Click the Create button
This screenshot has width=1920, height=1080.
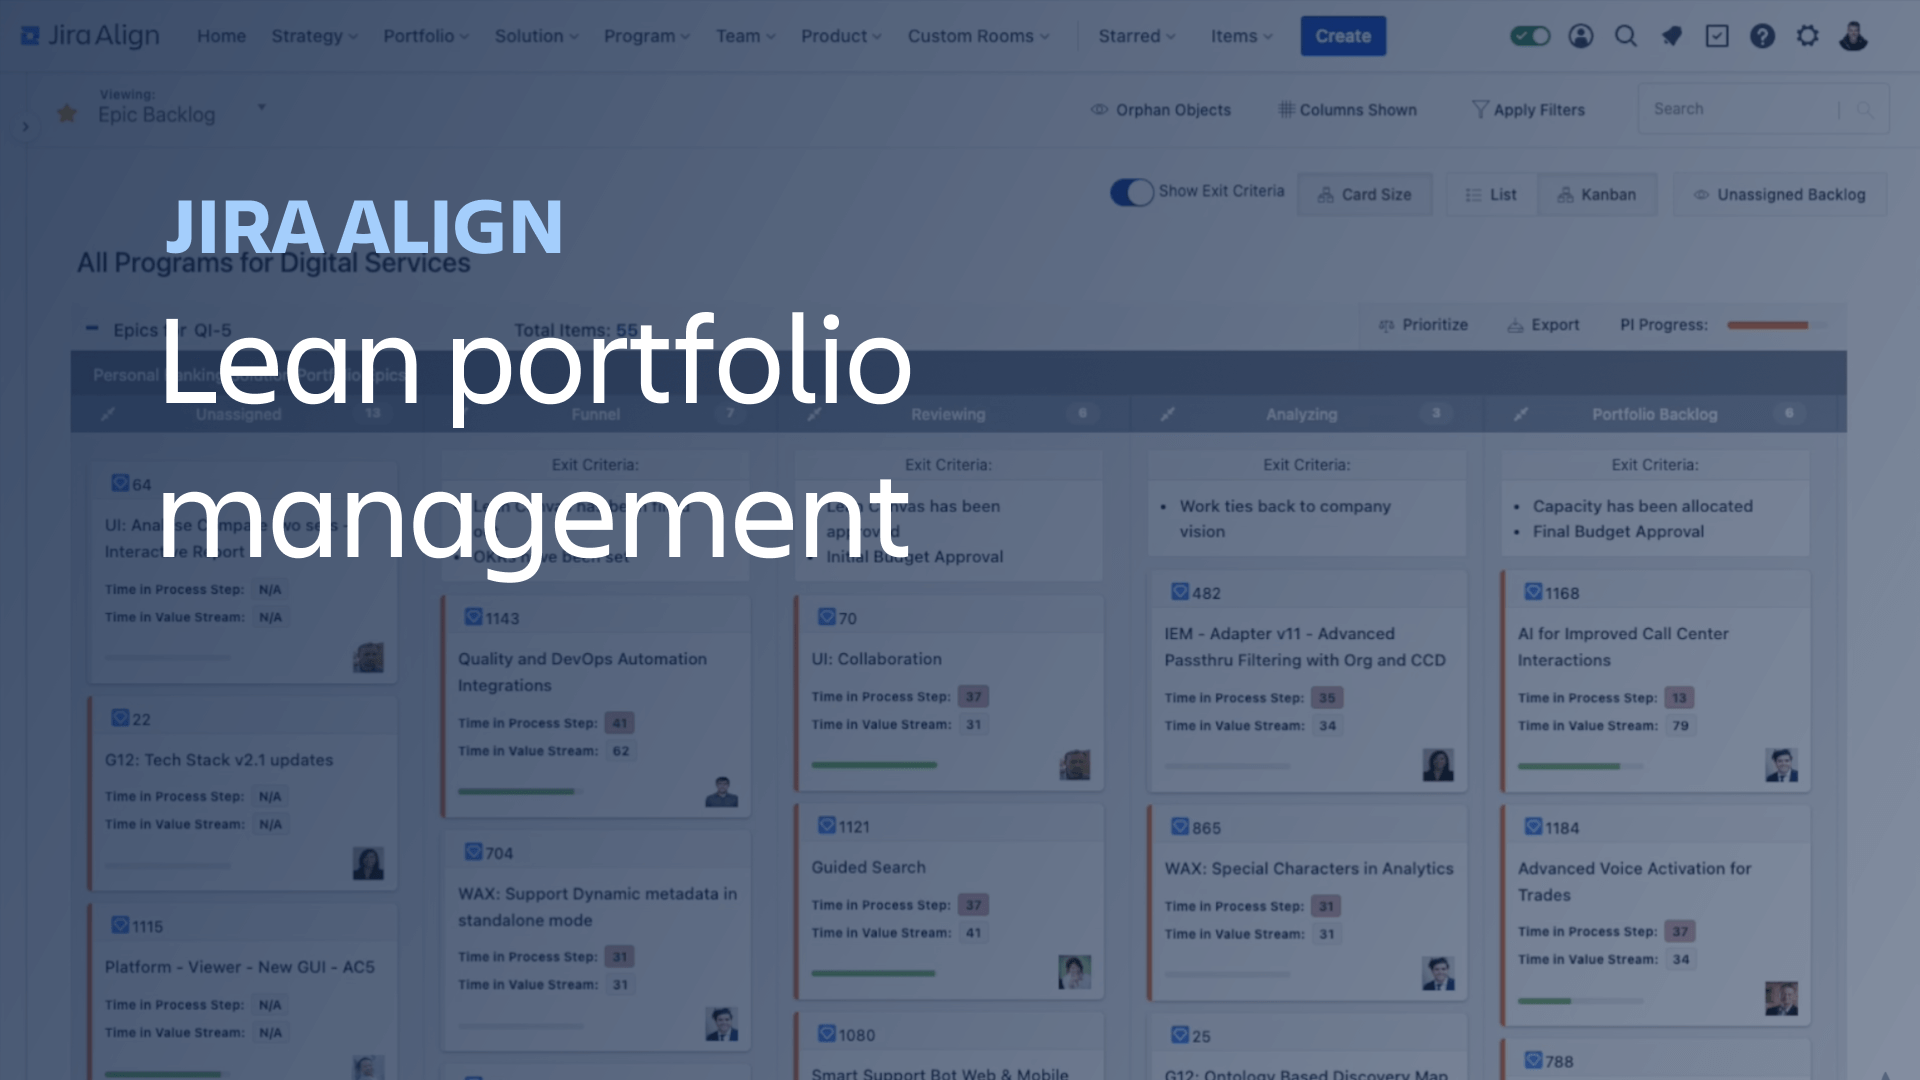click(x=1342, y=36)
